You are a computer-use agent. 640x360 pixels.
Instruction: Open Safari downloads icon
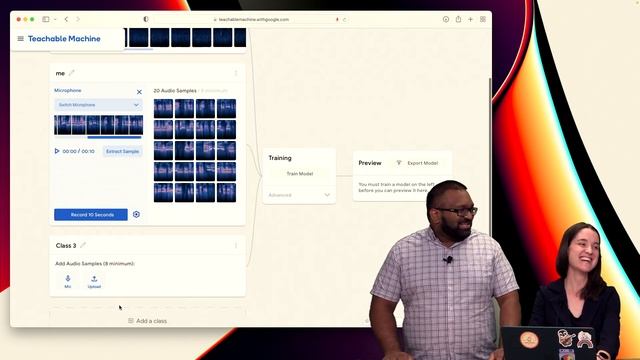pyautogui.click(x=446, y=19)
